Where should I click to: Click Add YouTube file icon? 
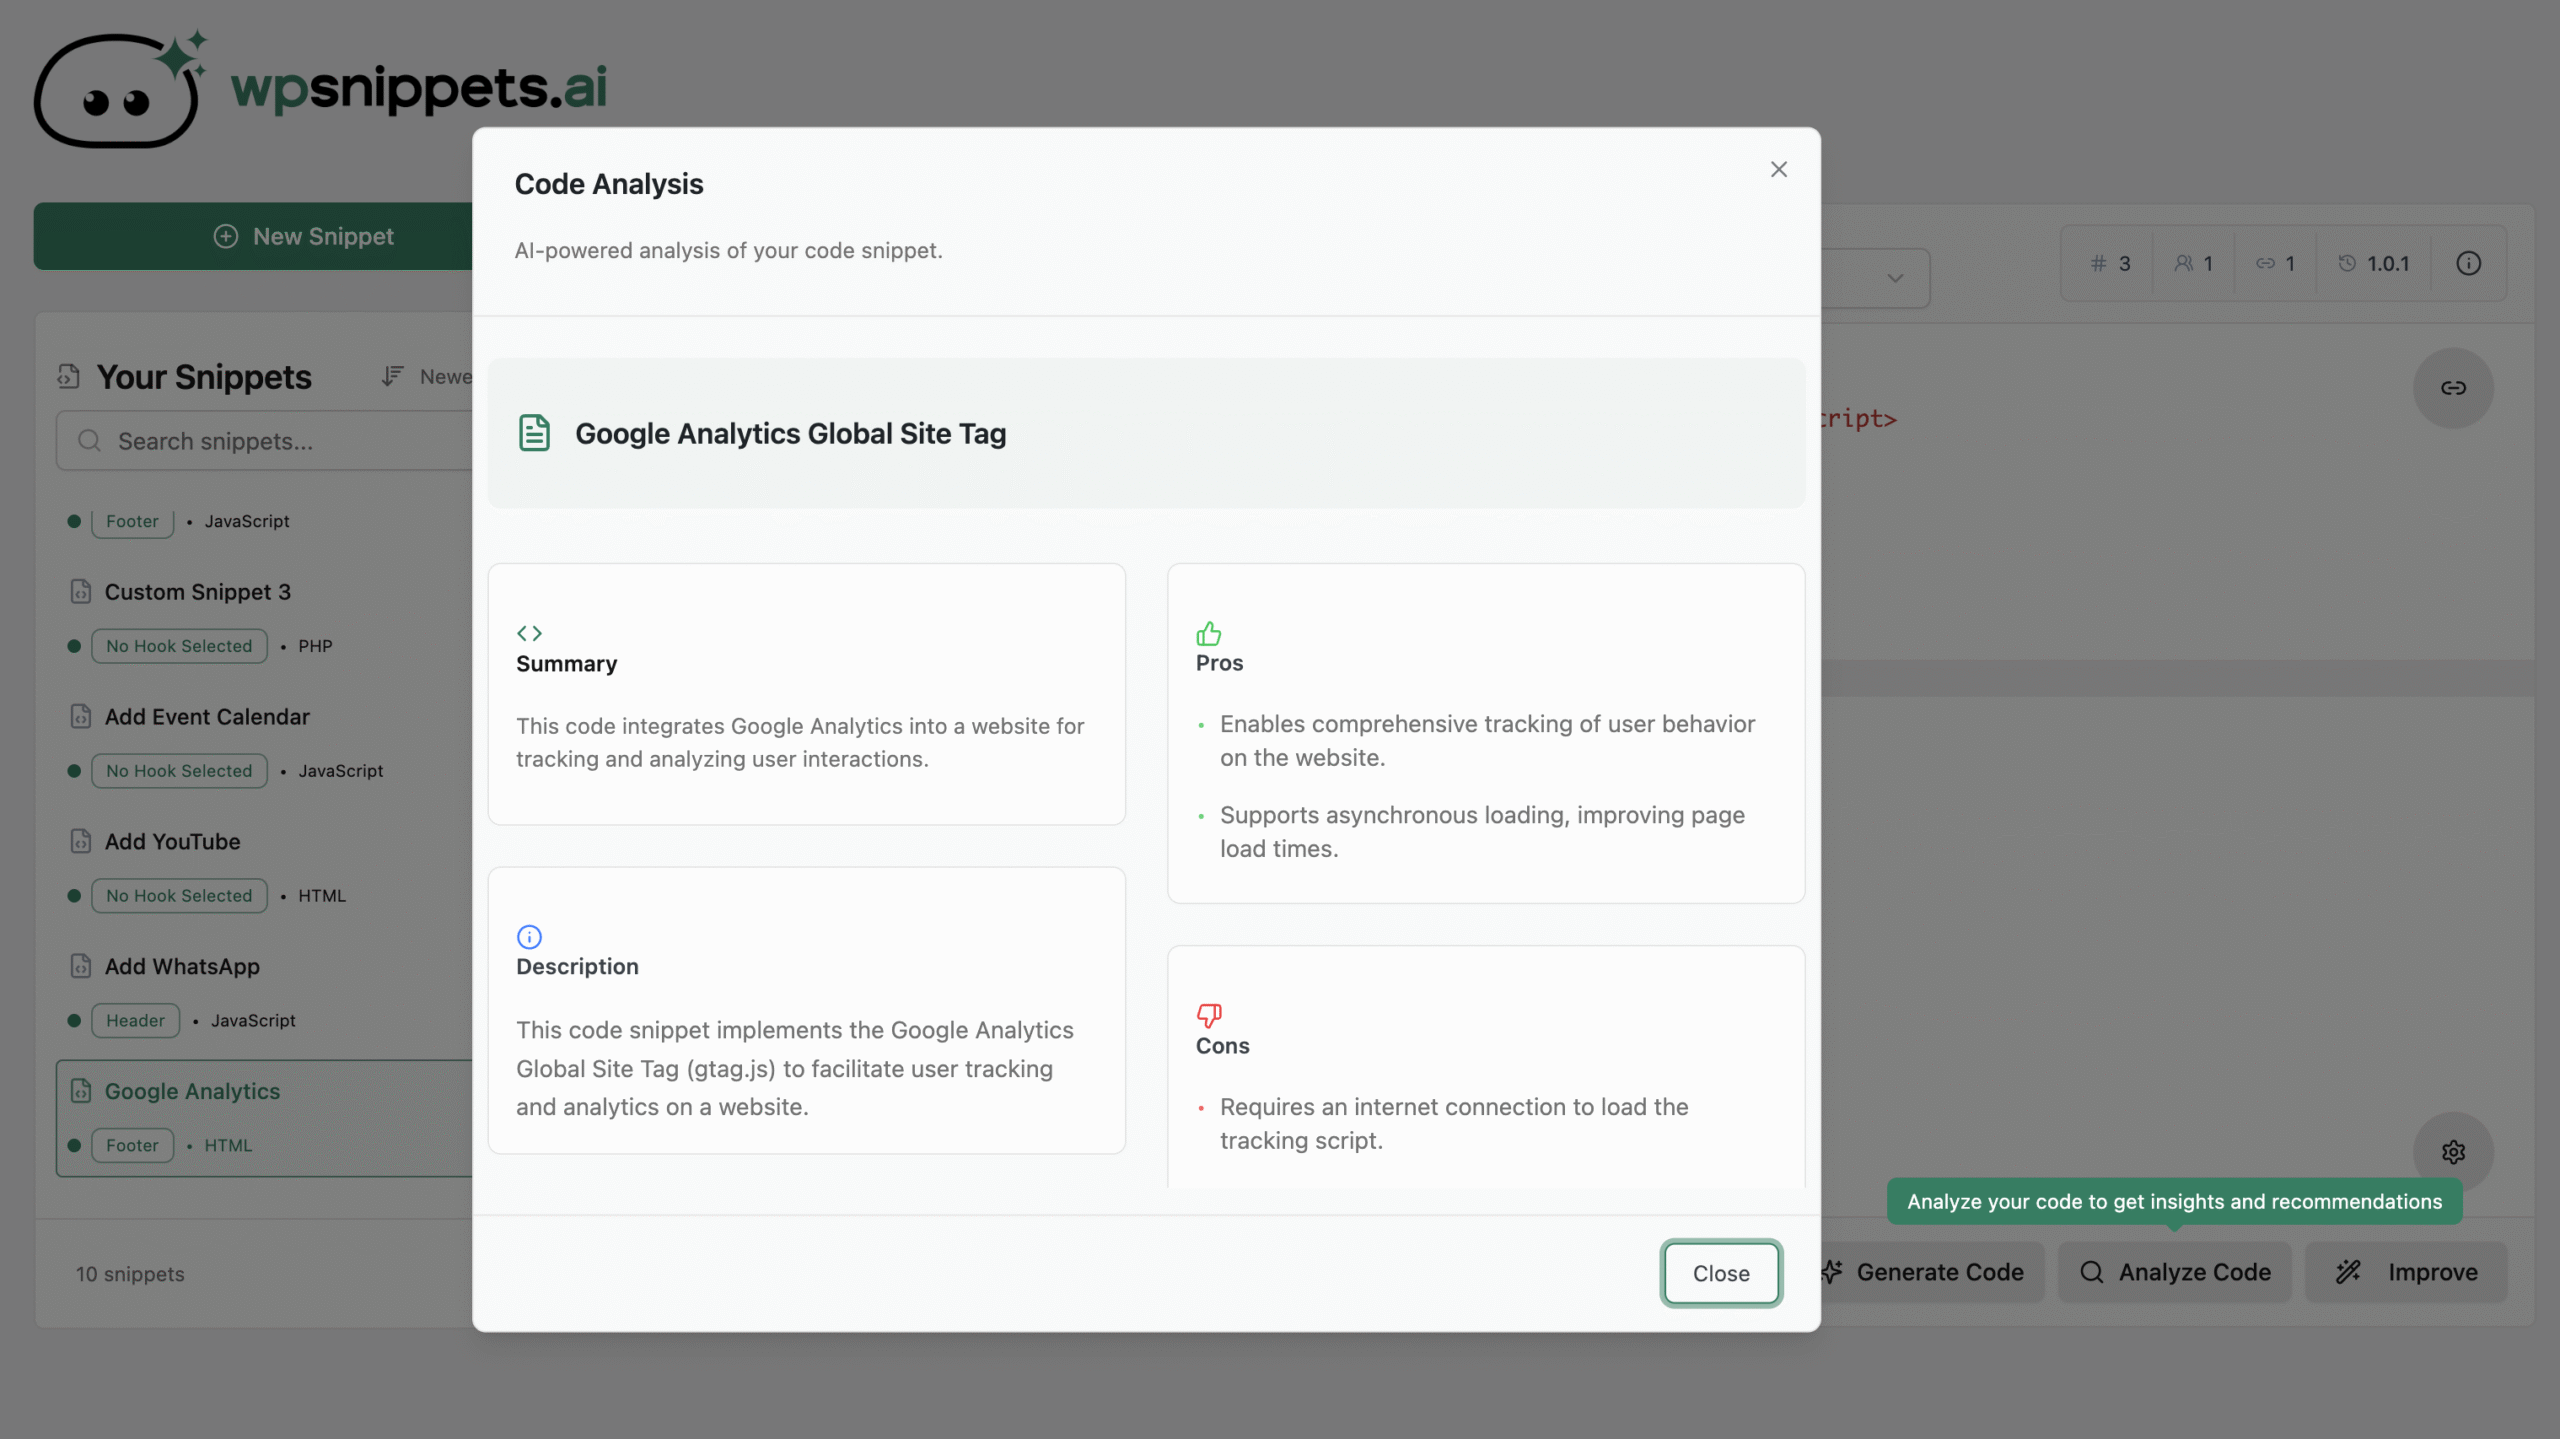click(81, 842)
